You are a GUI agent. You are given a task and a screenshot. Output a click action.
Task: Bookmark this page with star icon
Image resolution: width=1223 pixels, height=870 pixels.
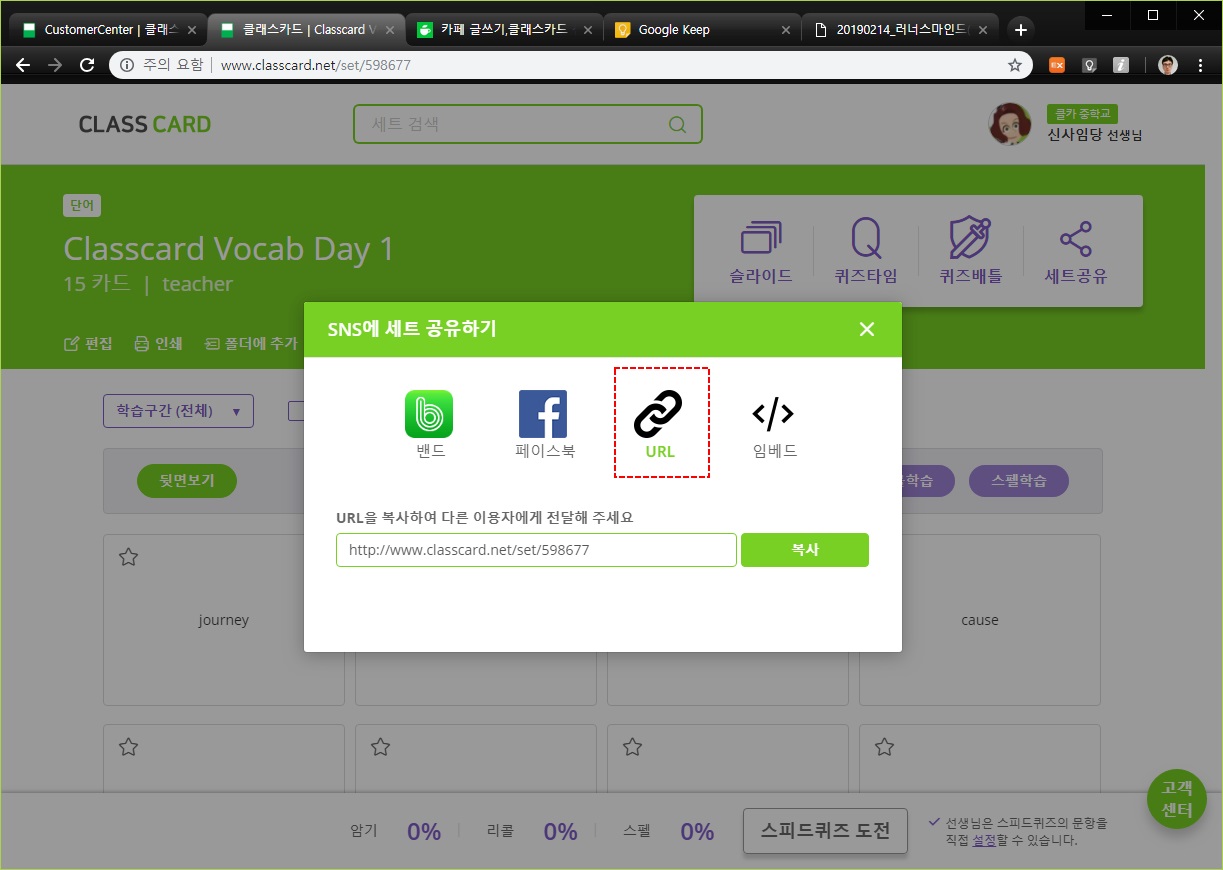click(1015, 65)
